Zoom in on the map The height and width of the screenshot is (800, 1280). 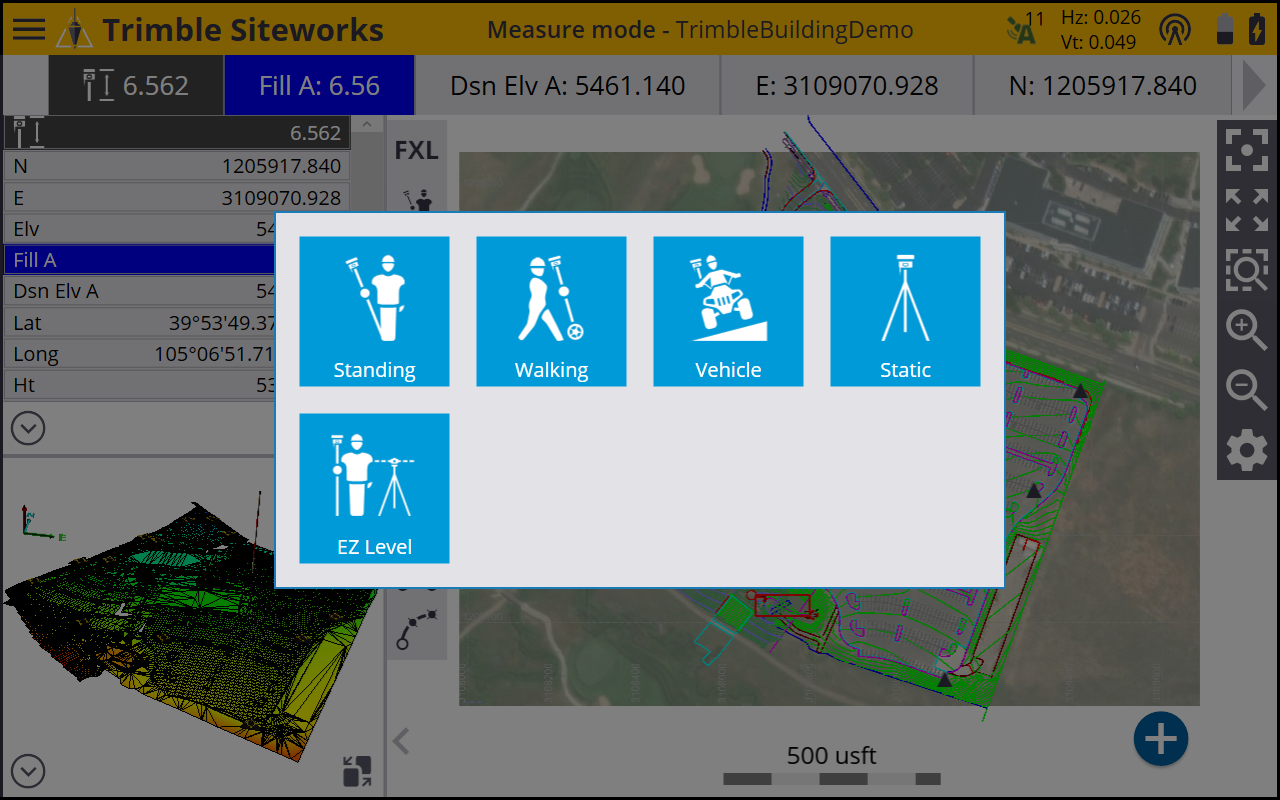pyautogui.click(x=1247, y=329)
